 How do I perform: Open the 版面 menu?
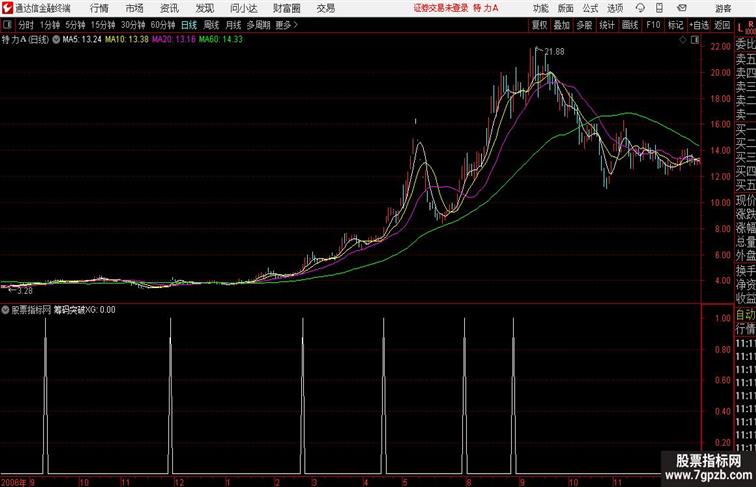pos(566,8)
